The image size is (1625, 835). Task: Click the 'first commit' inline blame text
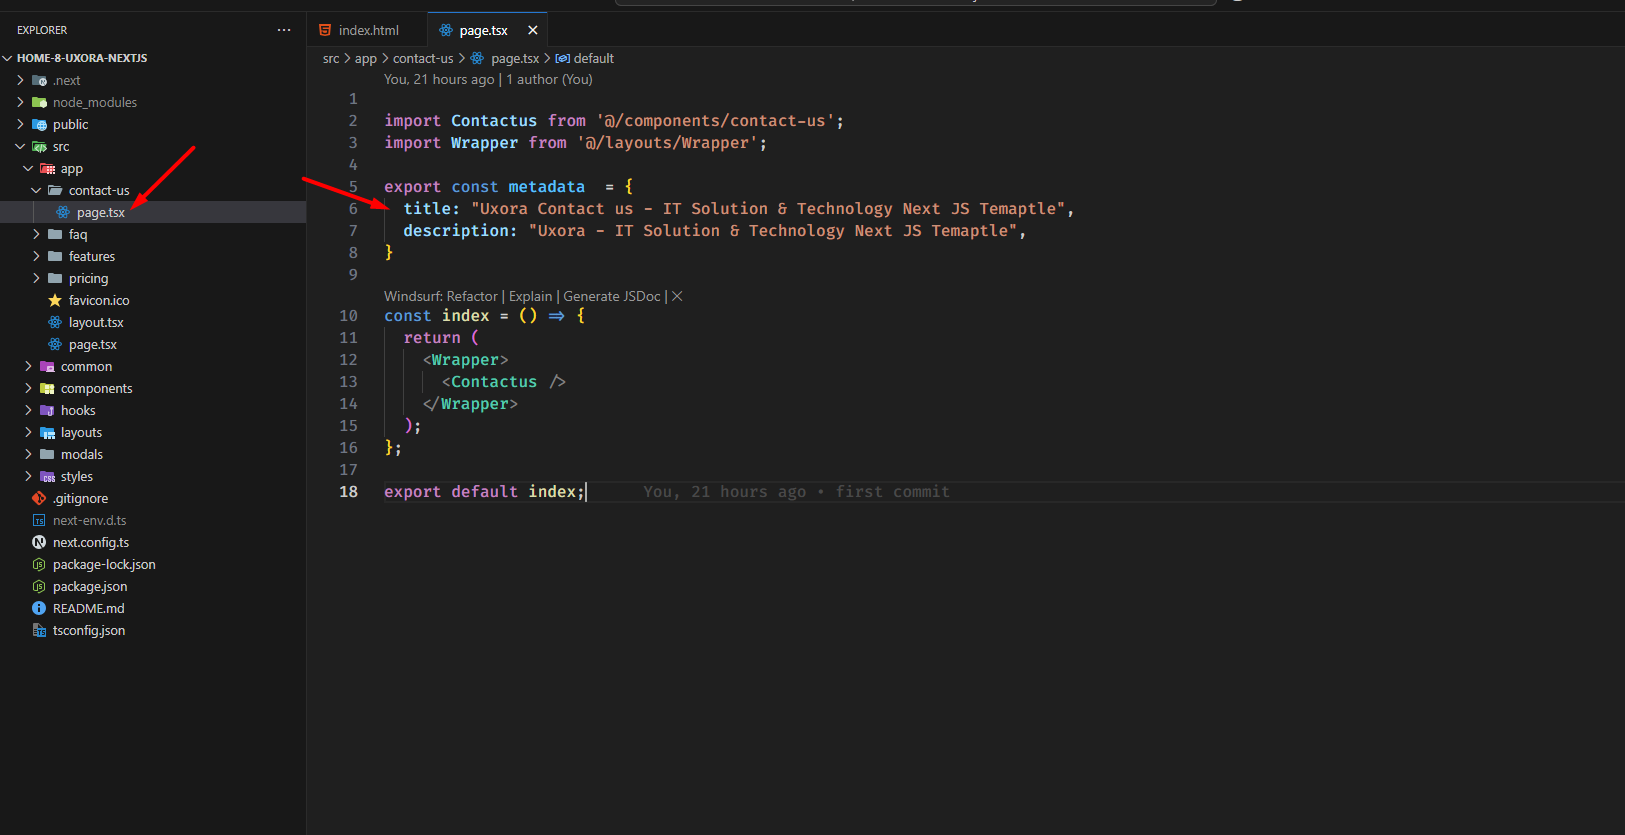pos(892,492)
